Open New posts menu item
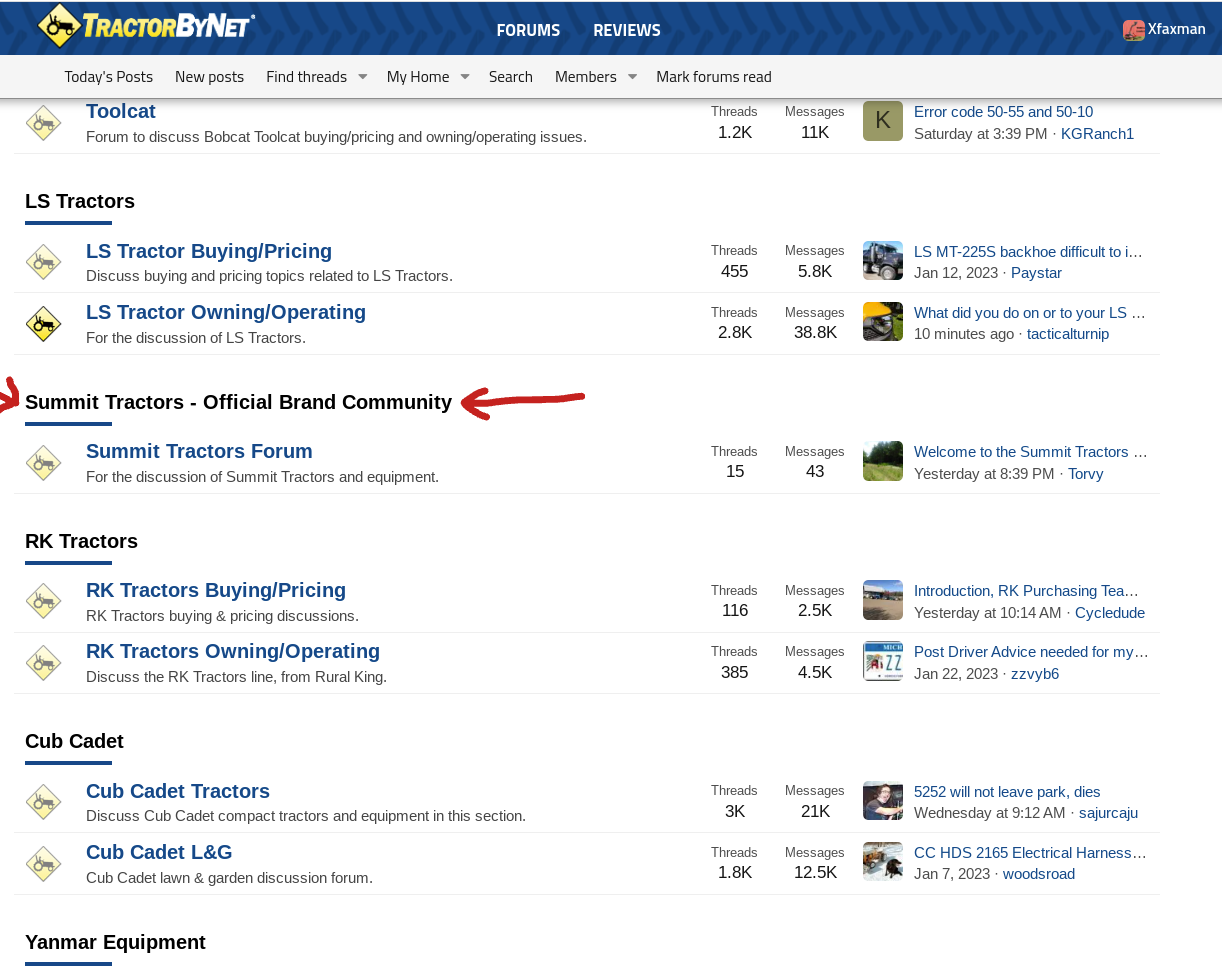Screen dimensions: 1222x966 tap(209, 77)
